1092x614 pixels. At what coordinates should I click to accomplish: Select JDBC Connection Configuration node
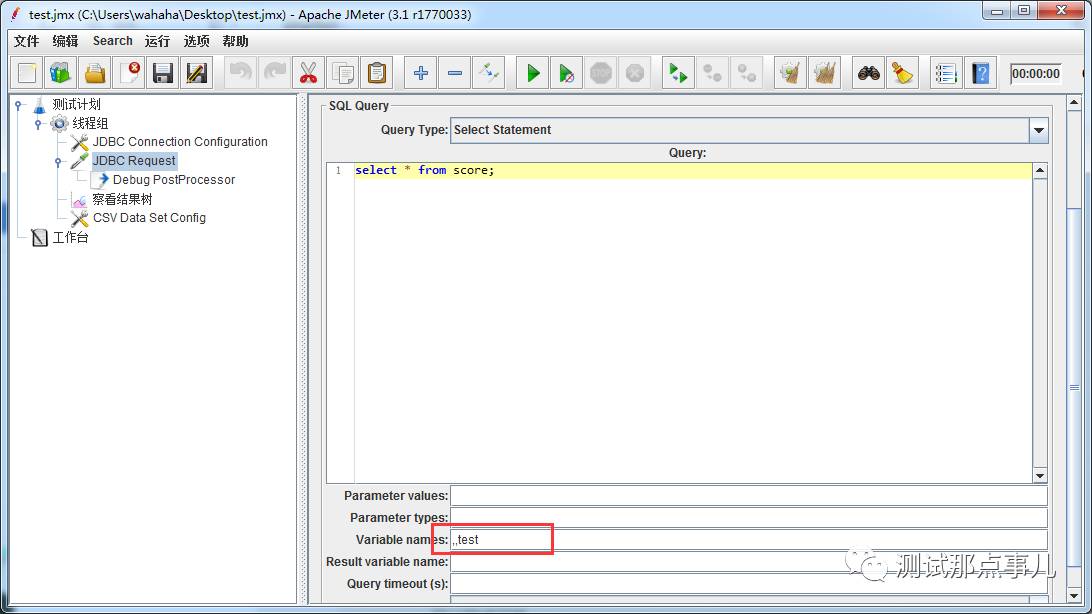coord(180,142)
